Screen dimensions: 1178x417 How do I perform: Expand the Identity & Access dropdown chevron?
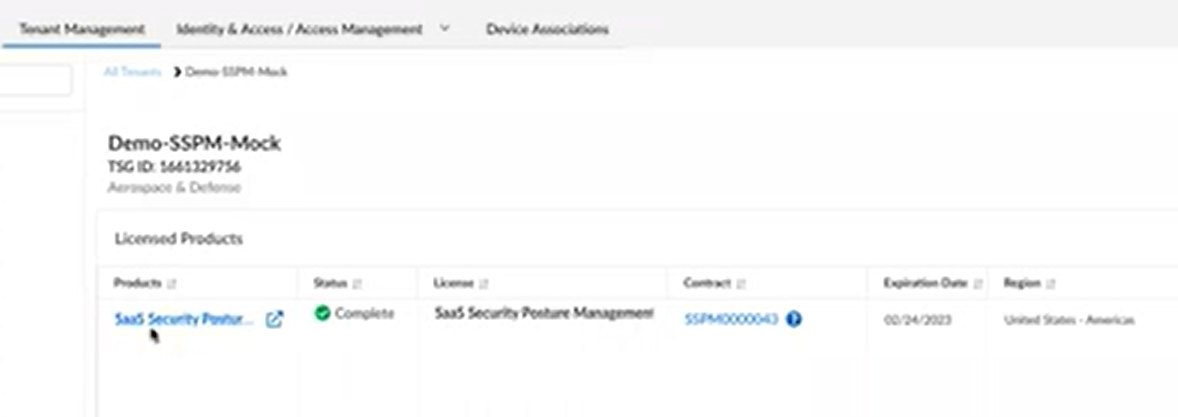pos(445,29)
